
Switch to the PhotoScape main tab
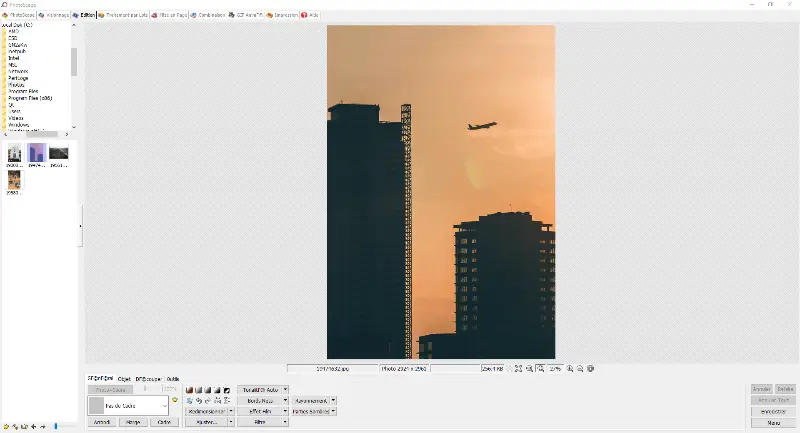19,15
